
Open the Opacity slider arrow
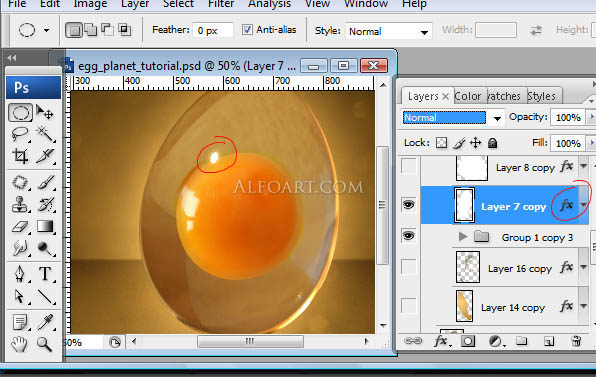(591, 117)
